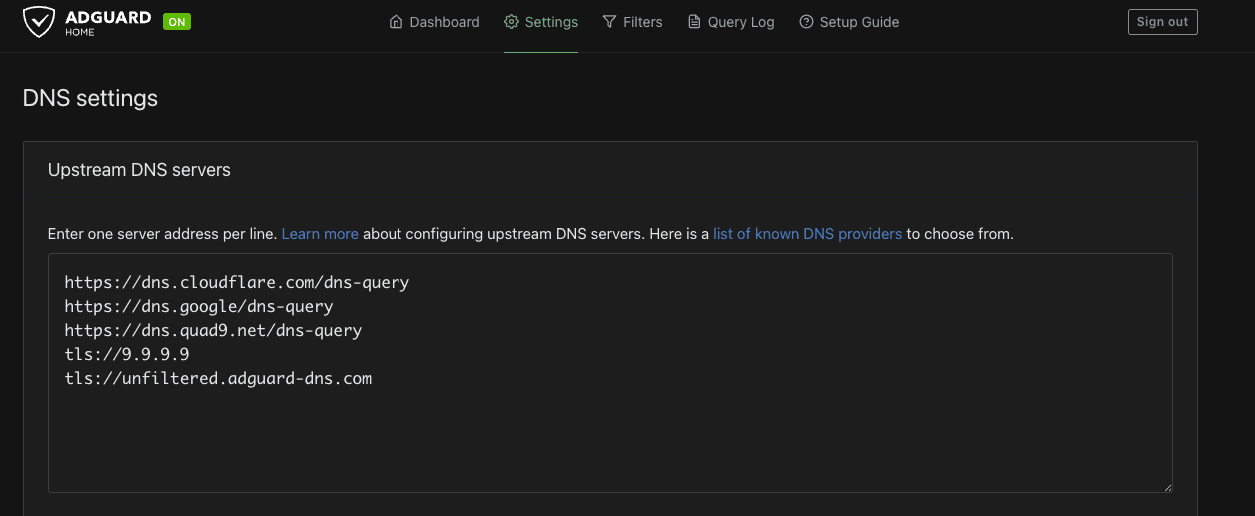Image resolution: width=1255 pixels, height=516 pixels.
Task: Click the DNS settings heading
Action: [x=90, y=98]
